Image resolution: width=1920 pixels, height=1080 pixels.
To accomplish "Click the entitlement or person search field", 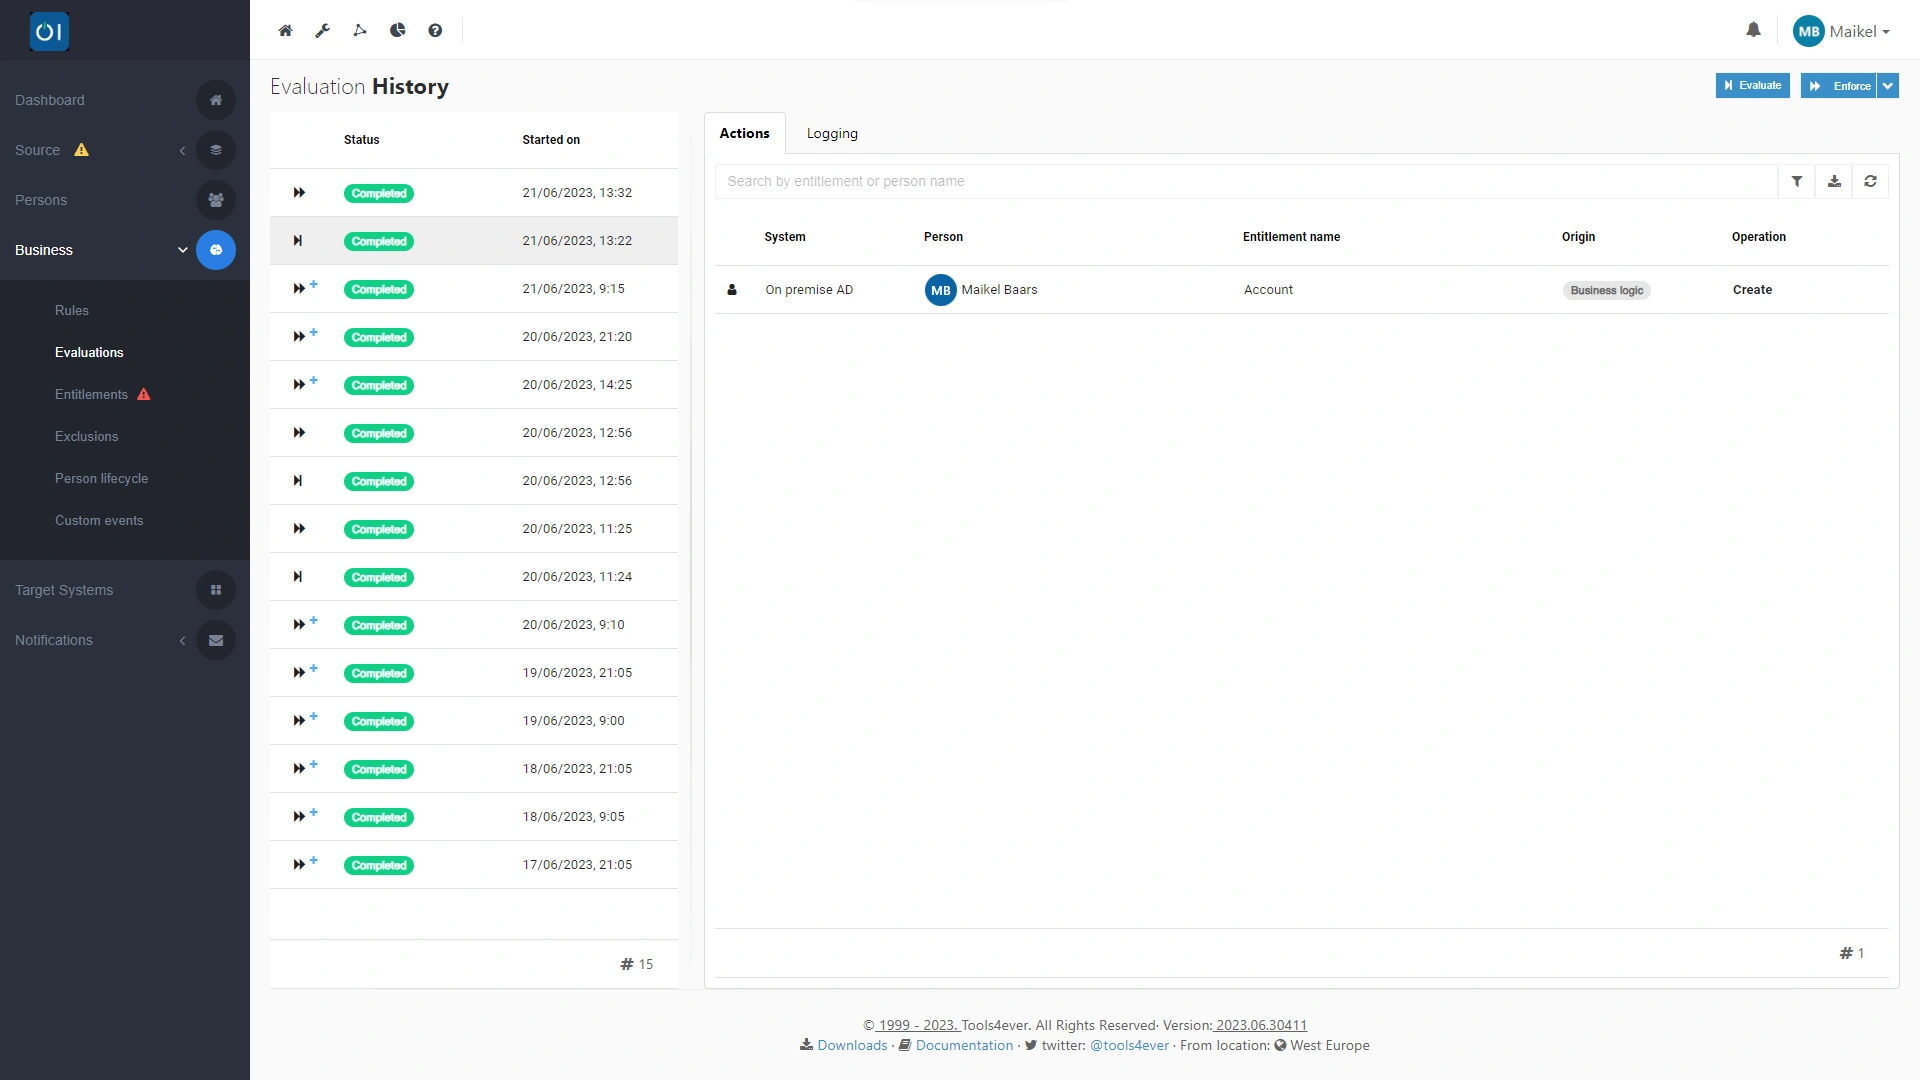I will [1246, 181].
